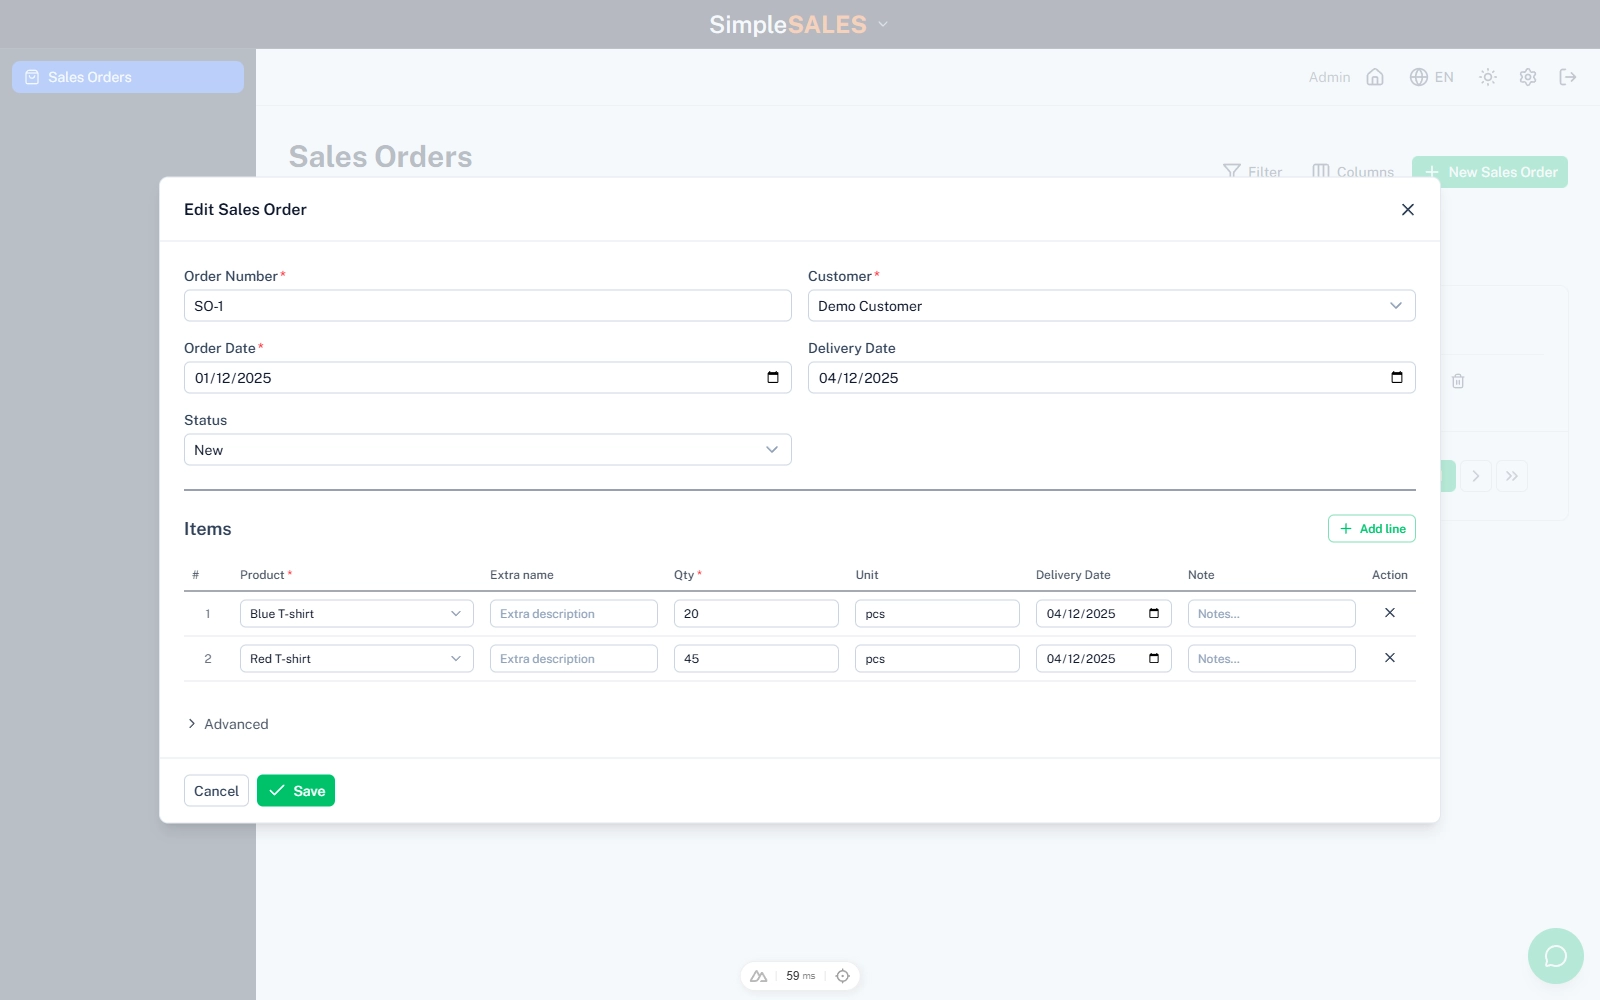Open the SimpleSALES app switcher chevron
Image resolution: width=1600 pixels, height=1000 pixels.
pos(881,24)
